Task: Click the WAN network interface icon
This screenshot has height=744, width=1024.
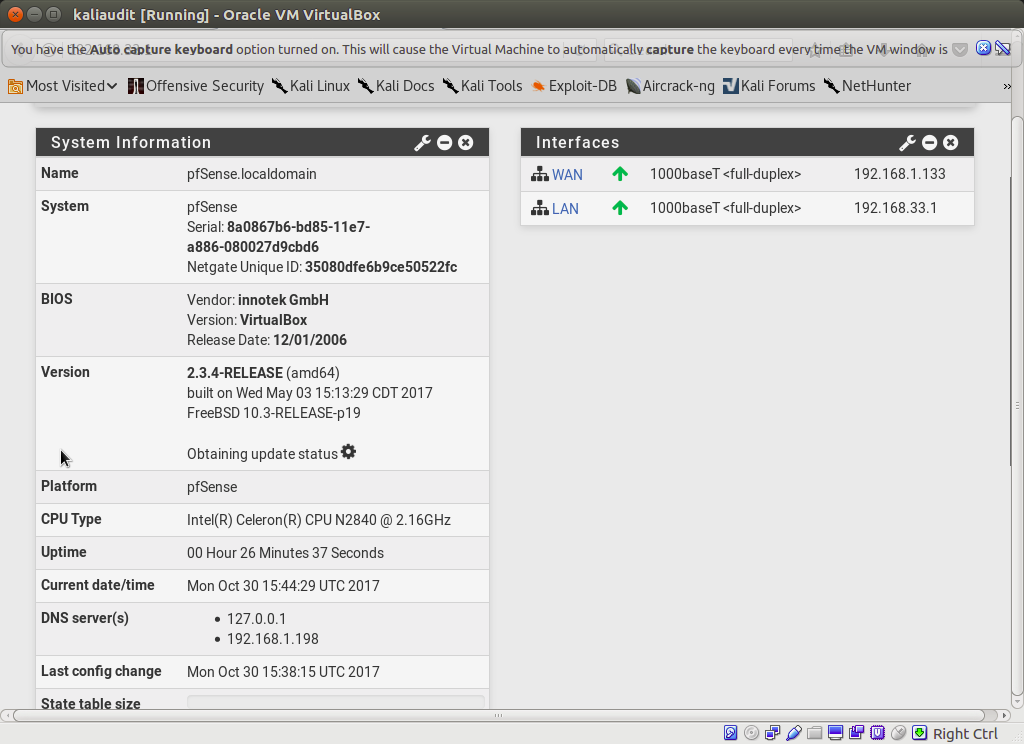Action: point(539,174)
